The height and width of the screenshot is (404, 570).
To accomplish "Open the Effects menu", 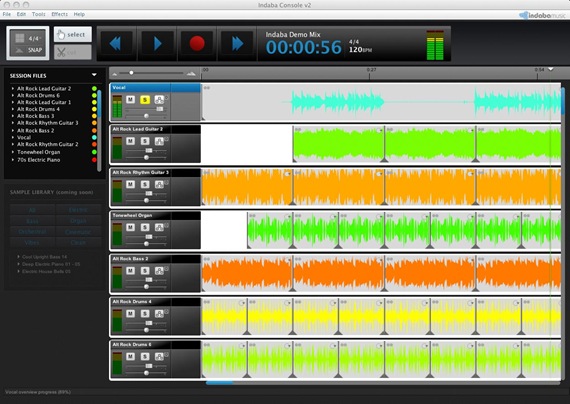I will point(60,14).
